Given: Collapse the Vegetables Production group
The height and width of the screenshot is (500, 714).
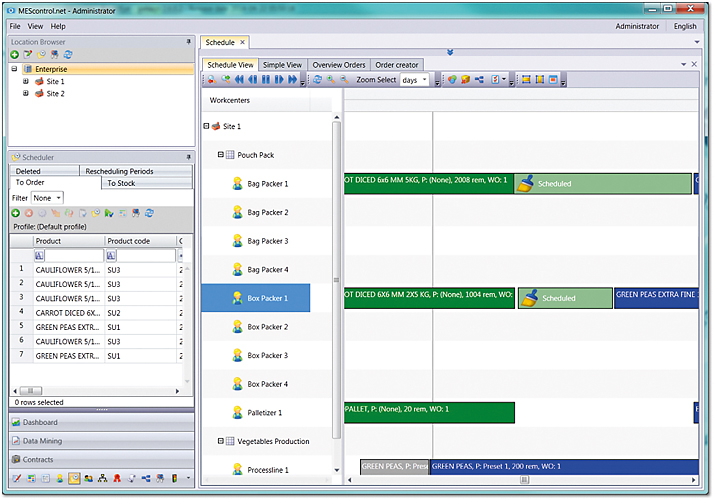Looking at the screenshot, I should [221, 441].
